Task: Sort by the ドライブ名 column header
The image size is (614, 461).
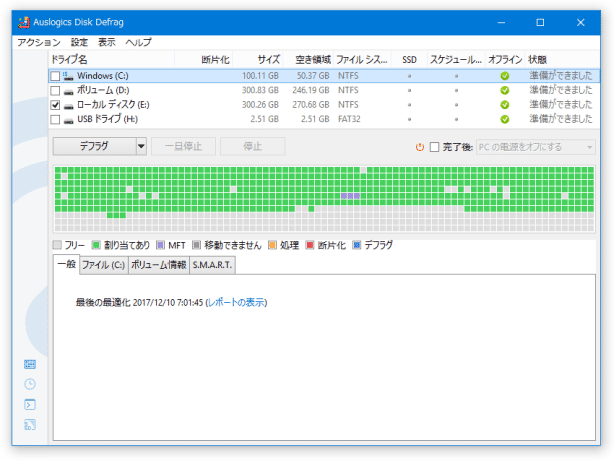Action: tap(112, 60)
